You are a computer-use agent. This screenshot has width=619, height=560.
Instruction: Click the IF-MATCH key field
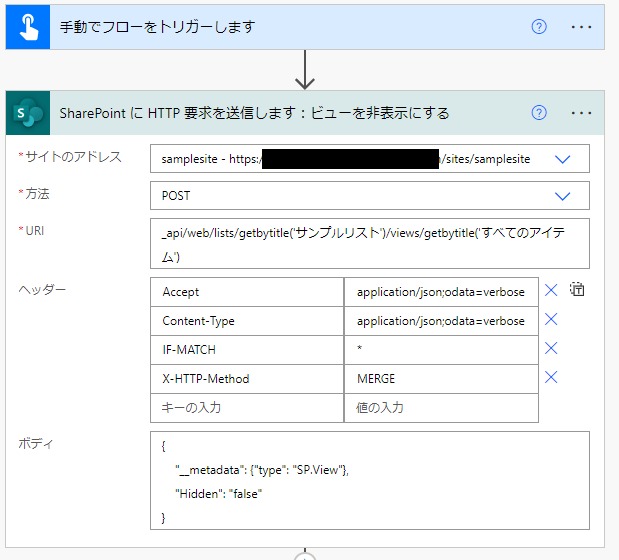[x=247, y=350]
